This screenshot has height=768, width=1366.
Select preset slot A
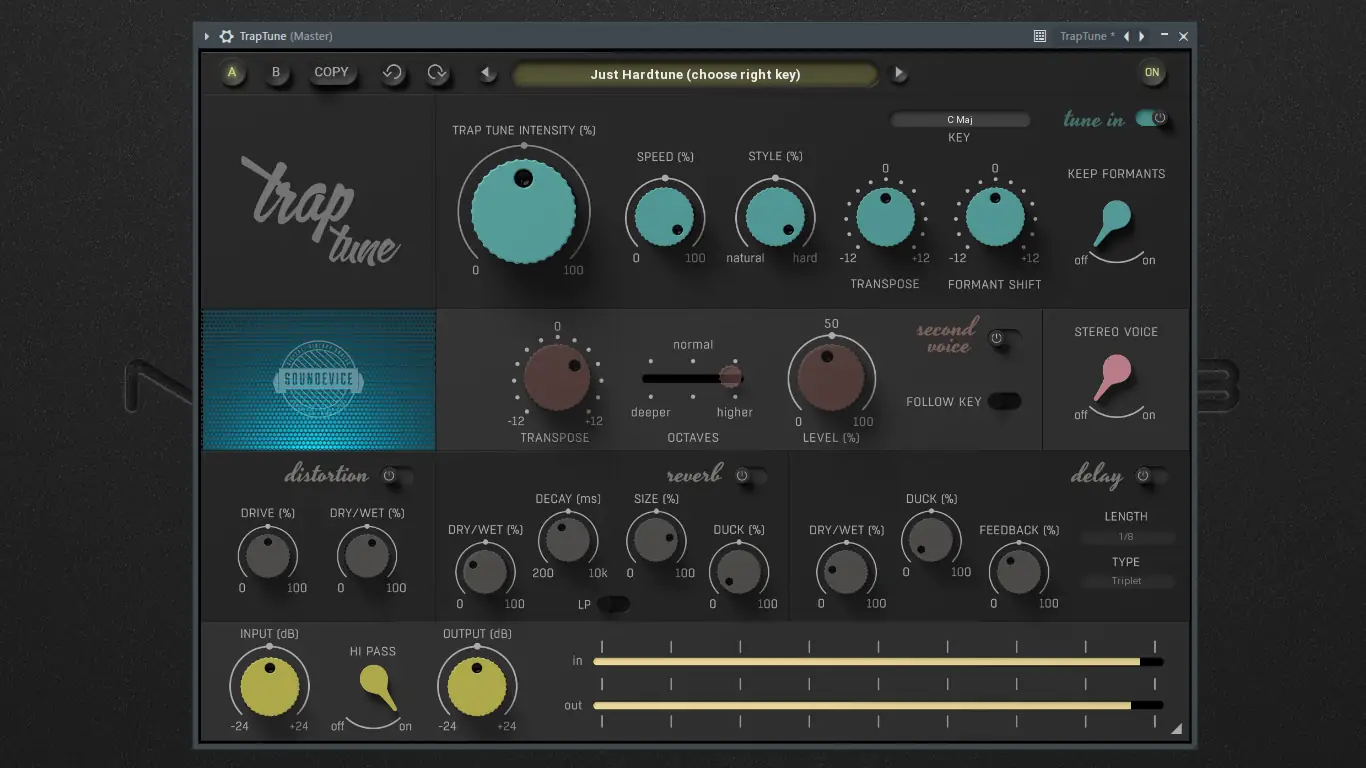click(233, 73)
